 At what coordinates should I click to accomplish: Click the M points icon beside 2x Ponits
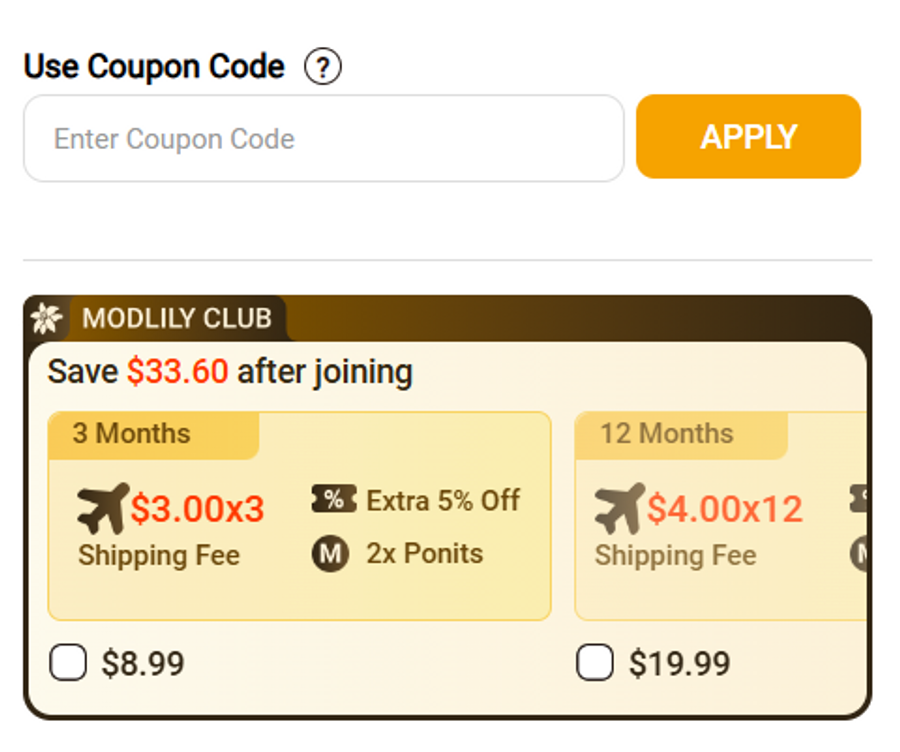pyautogui.click(x=330, y=555)
